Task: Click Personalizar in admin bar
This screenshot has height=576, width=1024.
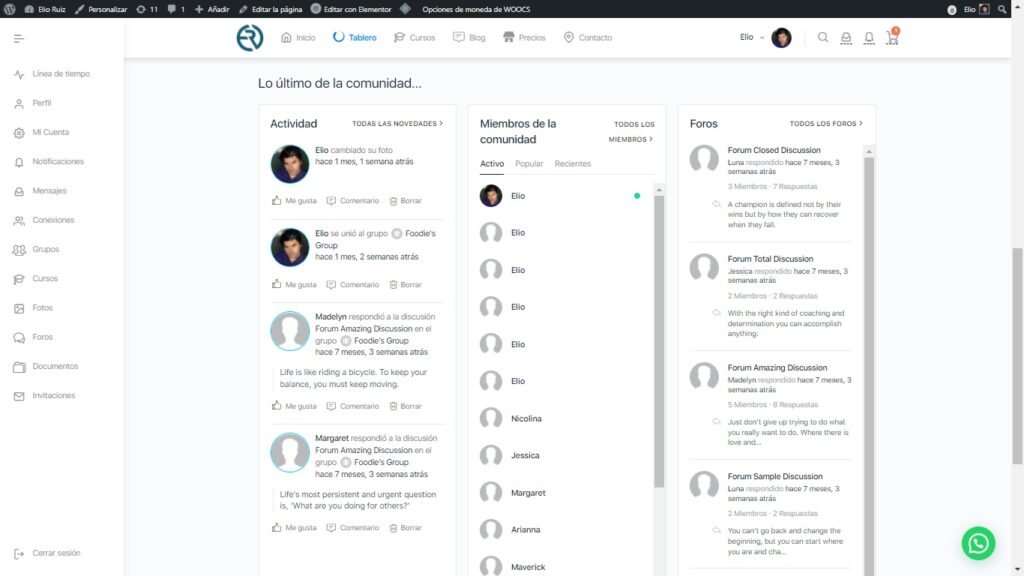Action: [101, 9]
